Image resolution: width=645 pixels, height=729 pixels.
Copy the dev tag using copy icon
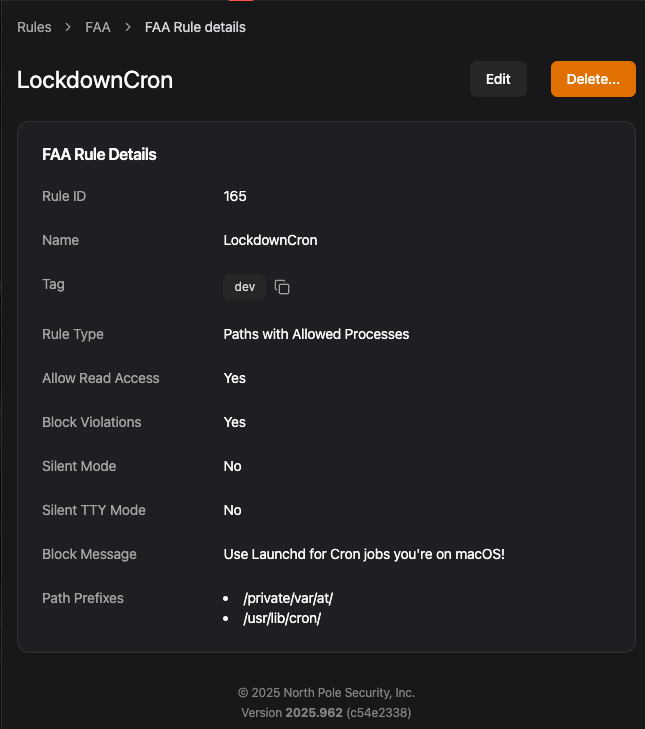click(282, 287)
